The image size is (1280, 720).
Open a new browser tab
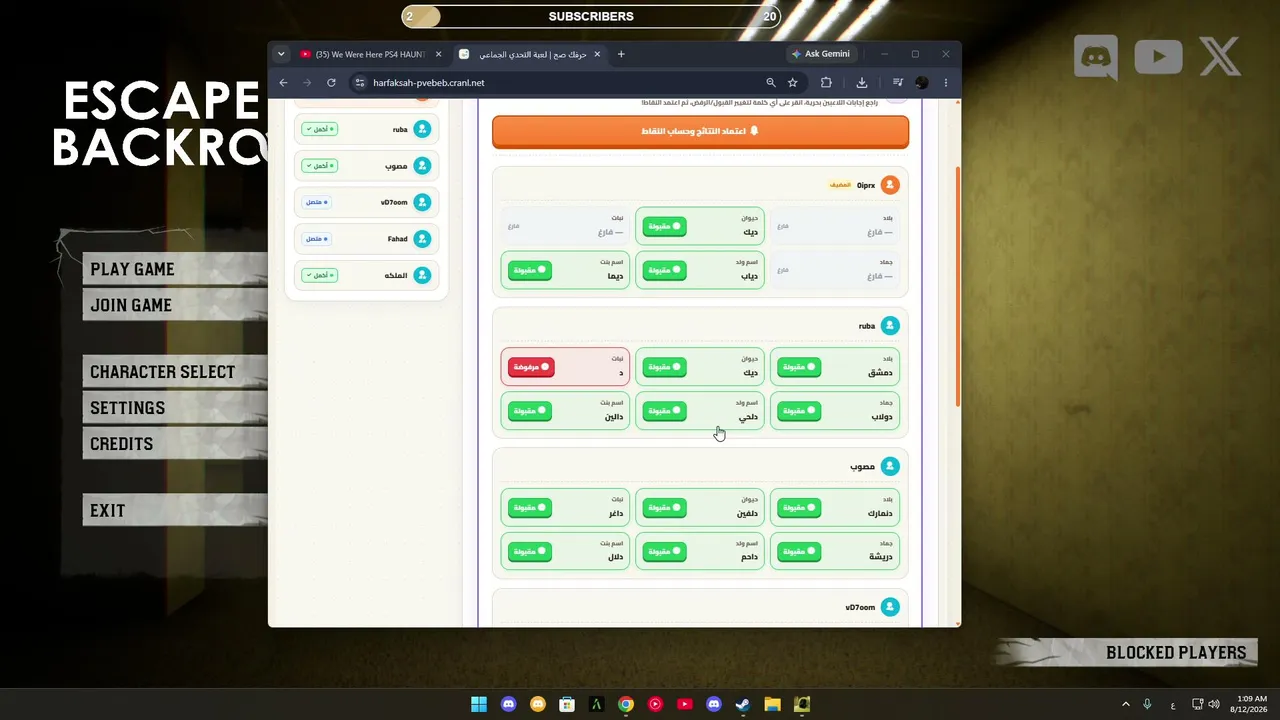pos(621,54)
